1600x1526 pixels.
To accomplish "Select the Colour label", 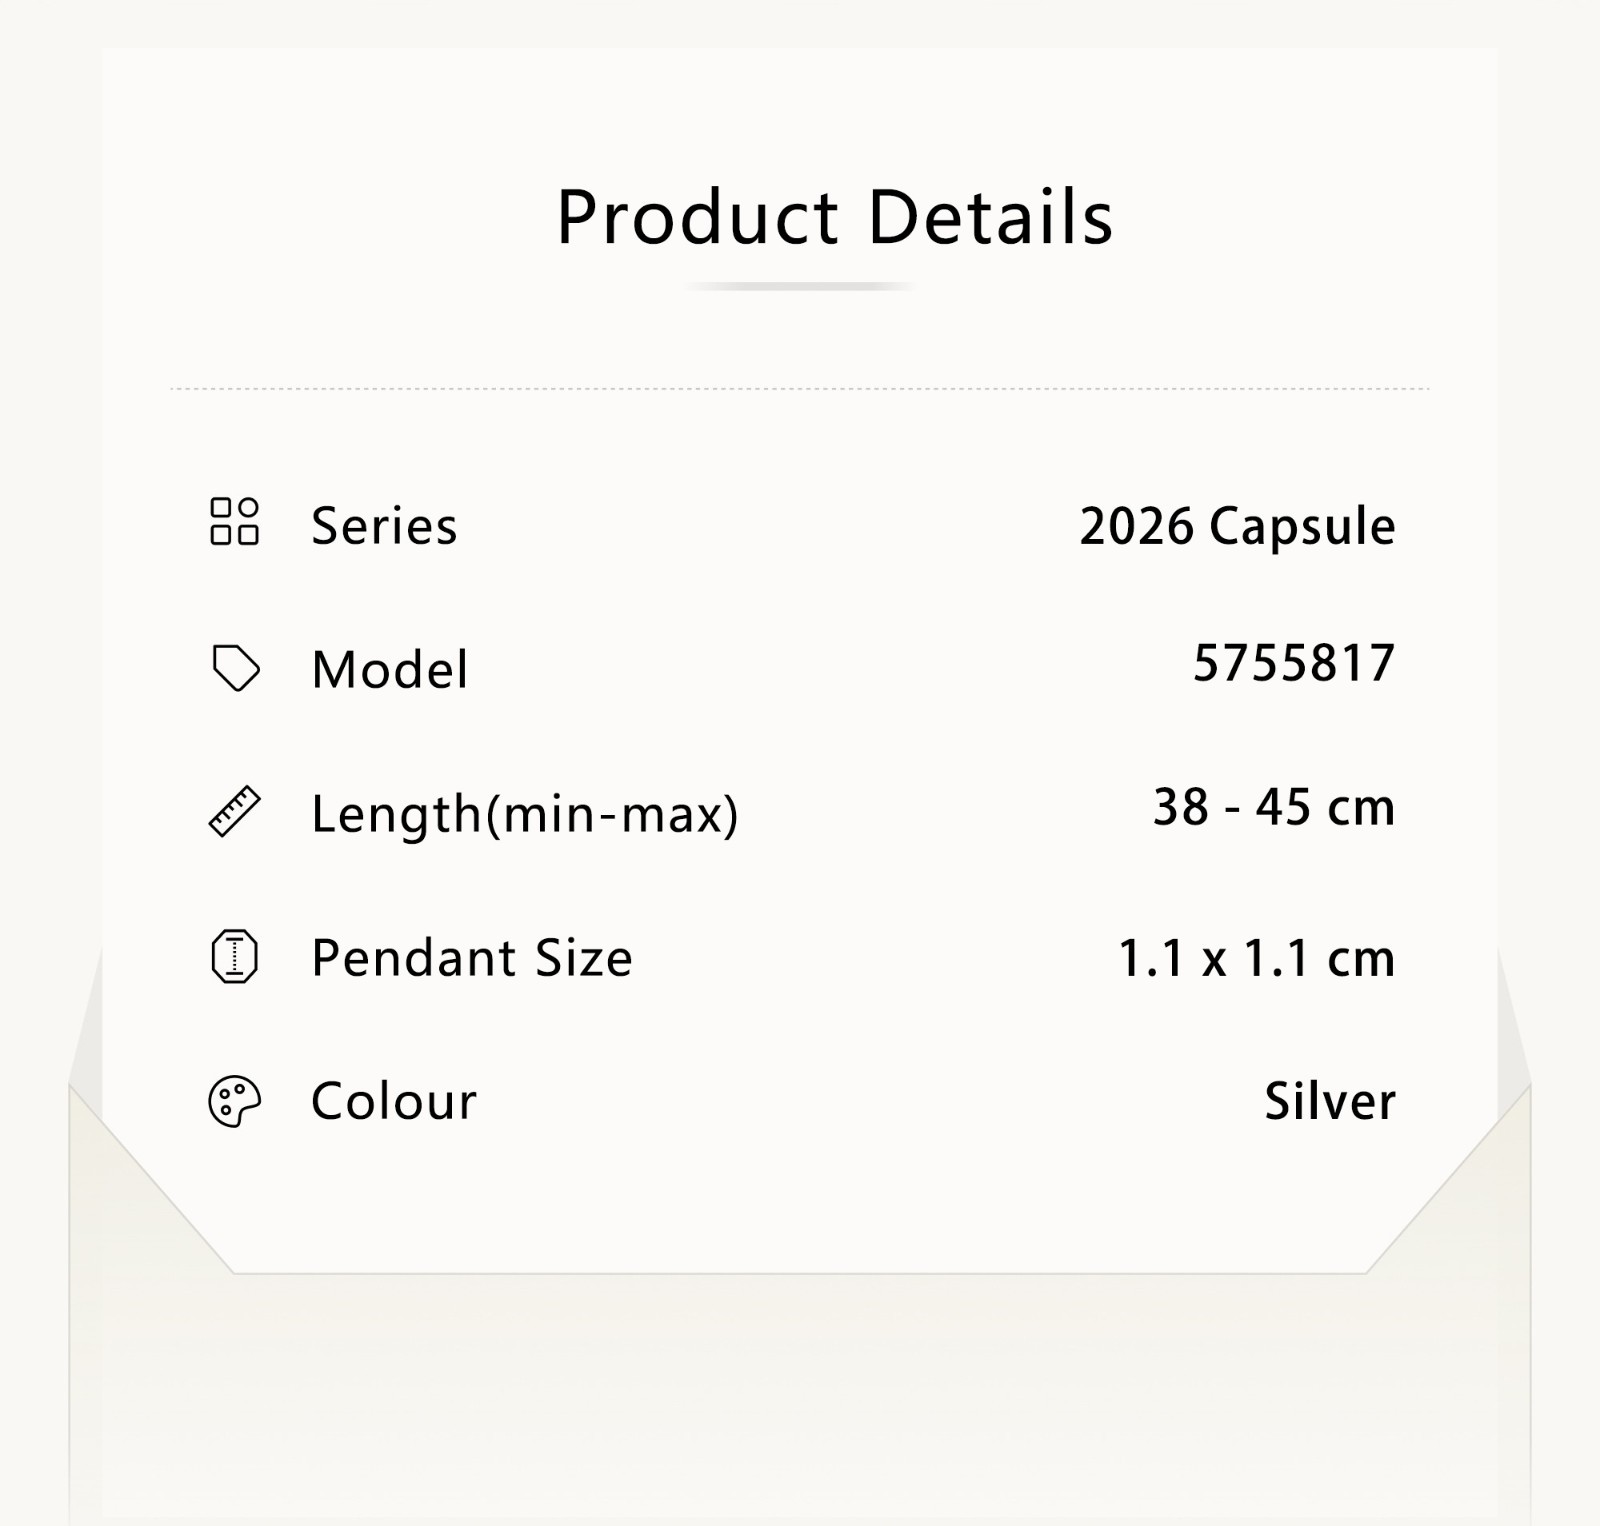I will [x=394, y=1102].
